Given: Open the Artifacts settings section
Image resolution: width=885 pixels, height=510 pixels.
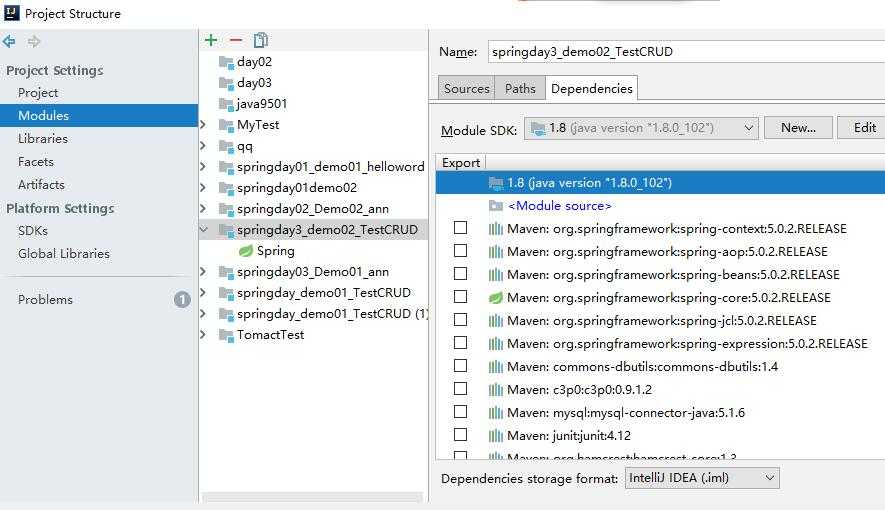Looking at the screenshot, I should pyautogui.click(x=41, y=184).
